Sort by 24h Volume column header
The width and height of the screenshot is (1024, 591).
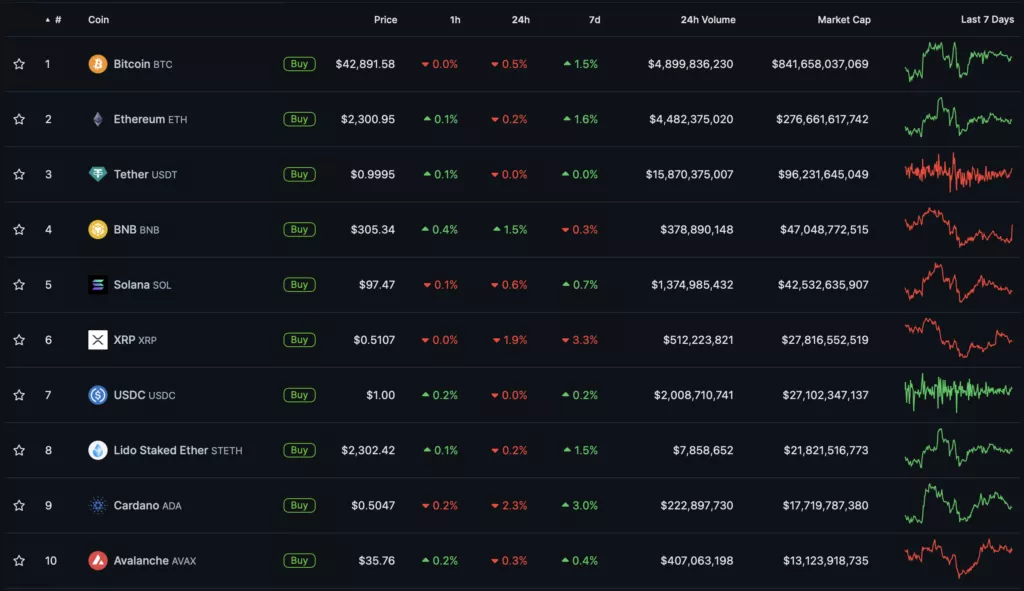click(x=707, y=20)
